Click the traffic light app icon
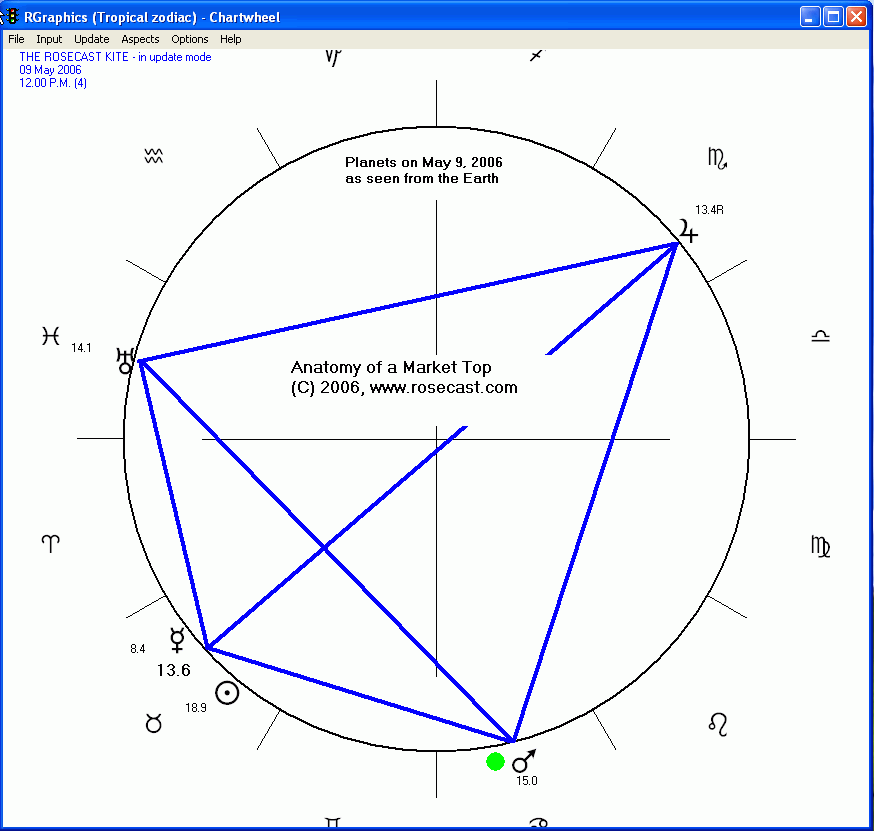 tap(13, 16)
